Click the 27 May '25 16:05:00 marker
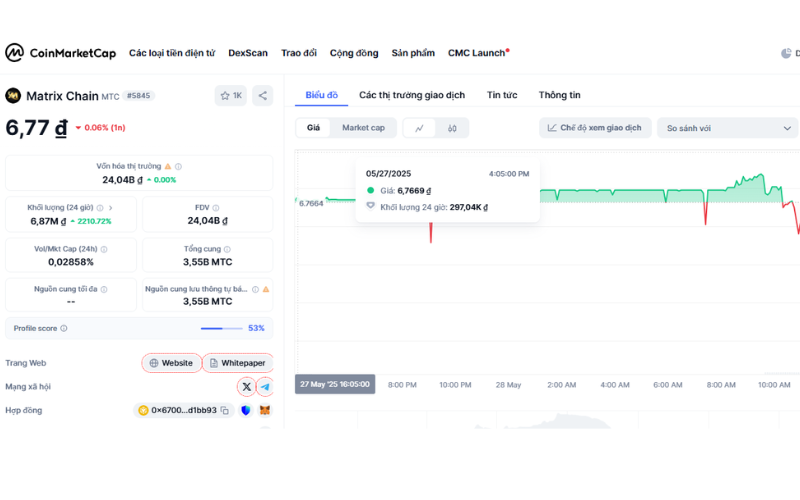Viewport: 800px width, 500px height. tap(335, 384)
